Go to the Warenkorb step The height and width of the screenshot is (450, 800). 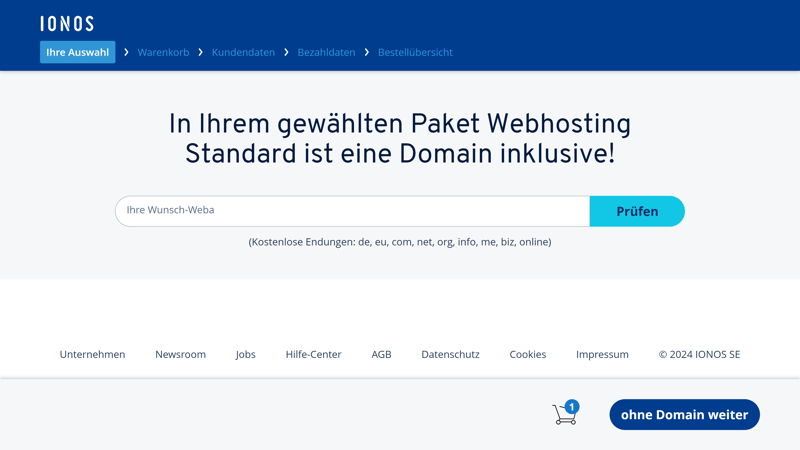pos(163,52)
